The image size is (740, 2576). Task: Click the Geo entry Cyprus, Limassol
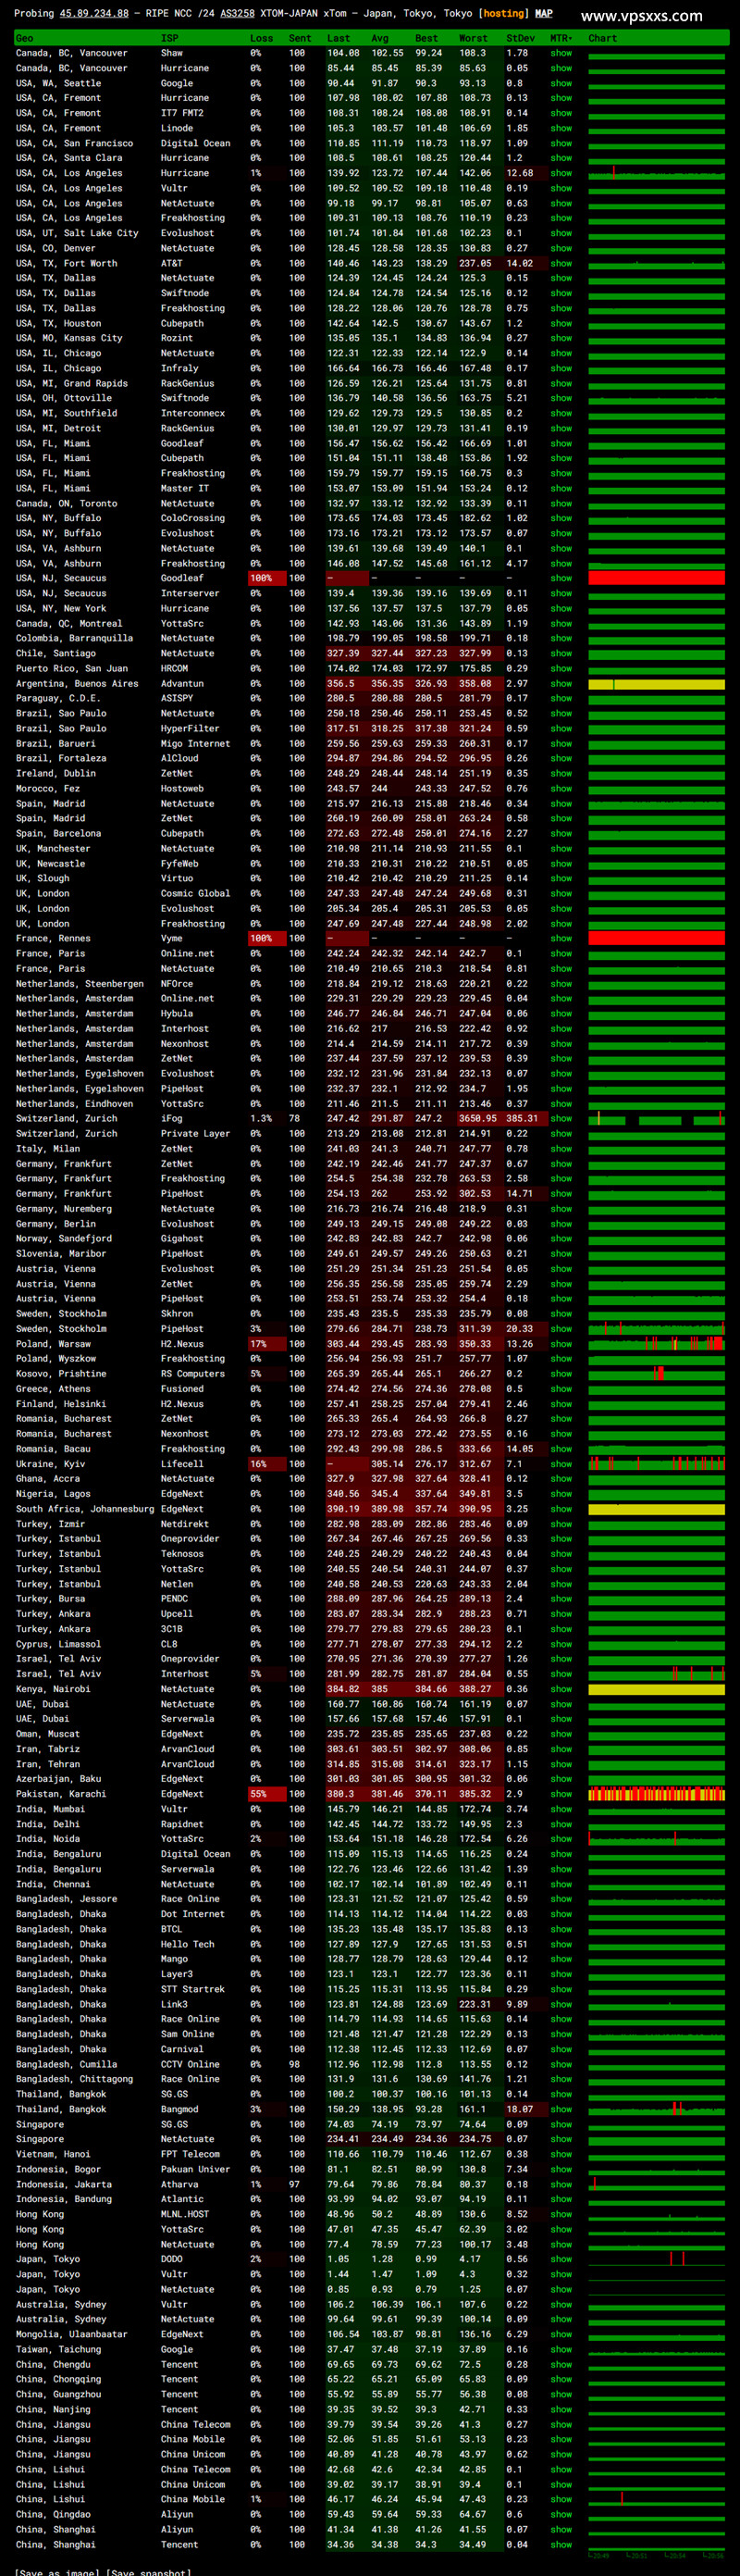[64, 1644]
